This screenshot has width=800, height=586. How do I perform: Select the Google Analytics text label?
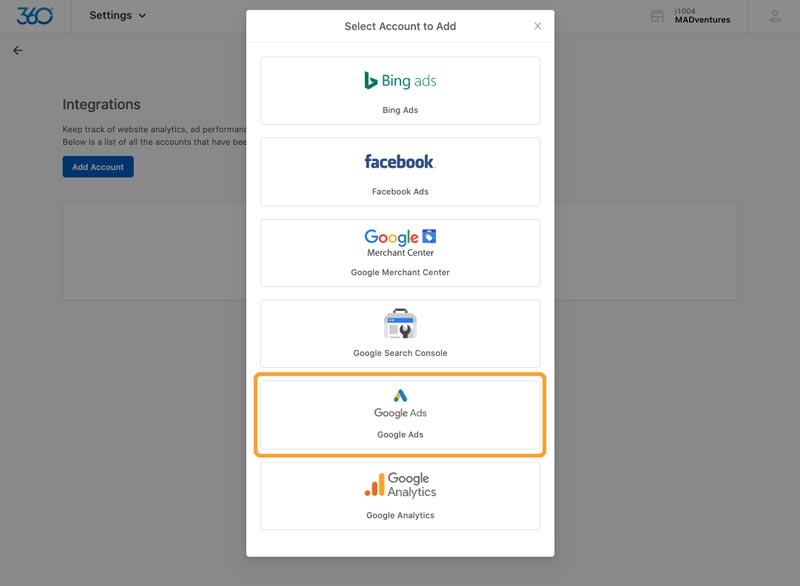point(400,515)
